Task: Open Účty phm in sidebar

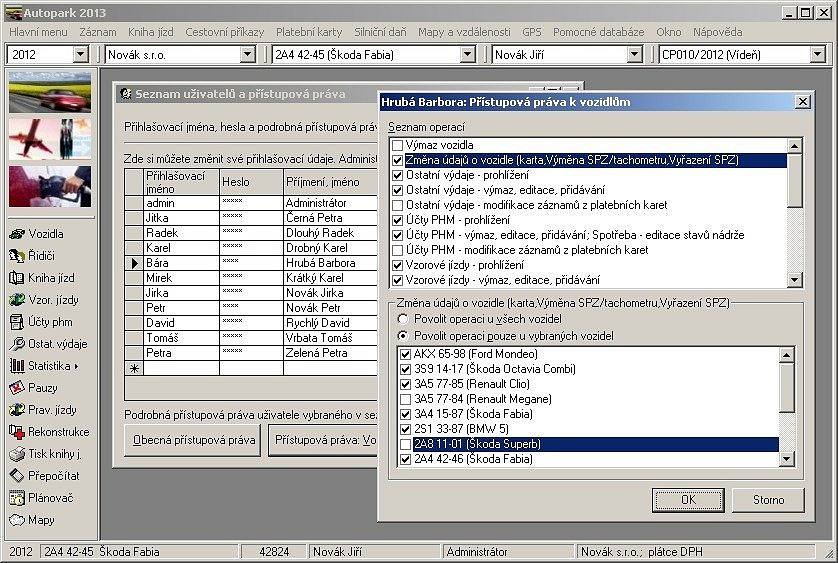Action: (x=49, y=322)
